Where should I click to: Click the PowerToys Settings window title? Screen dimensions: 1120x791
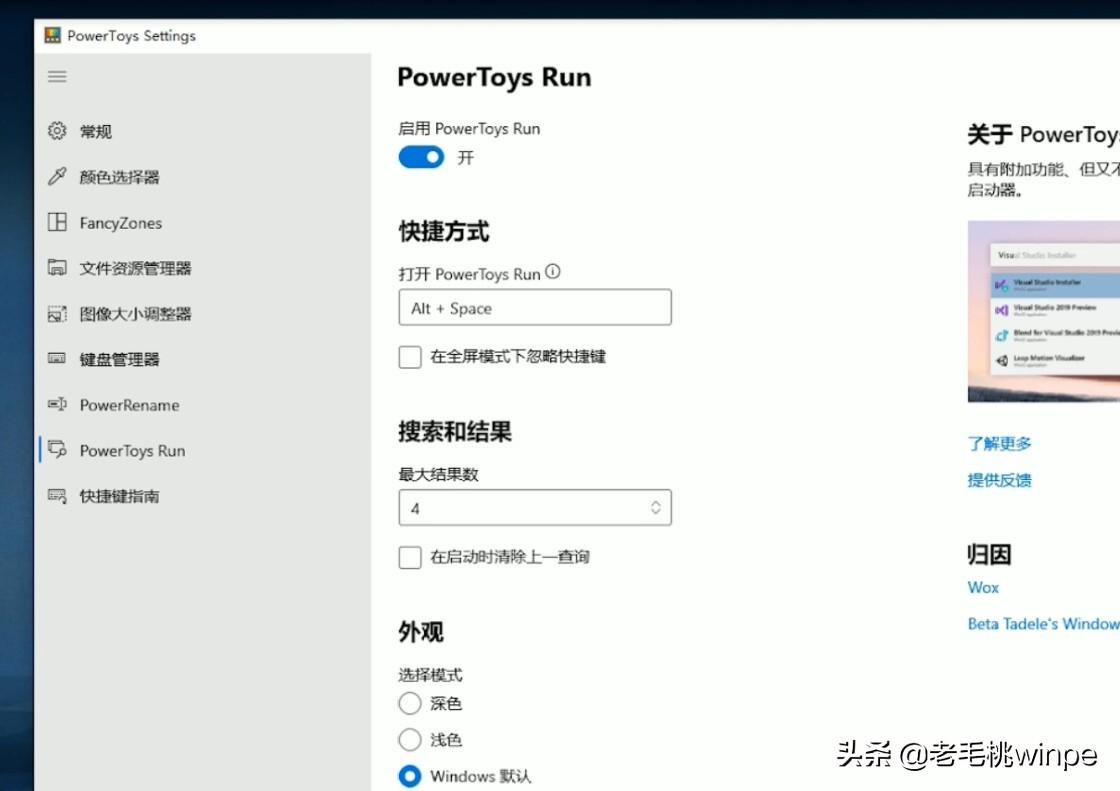coord(131,36)
